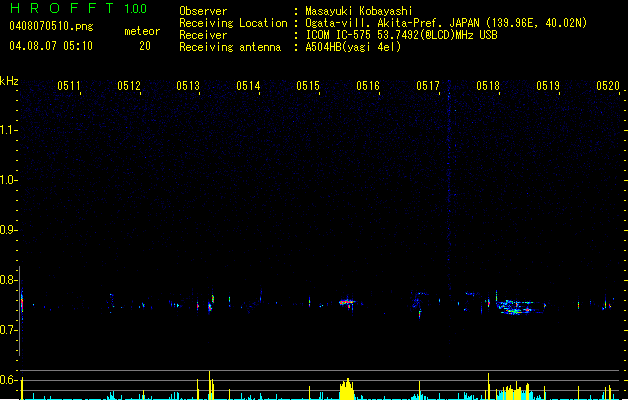Click the 0513 time marker

[x=188, y=86]
